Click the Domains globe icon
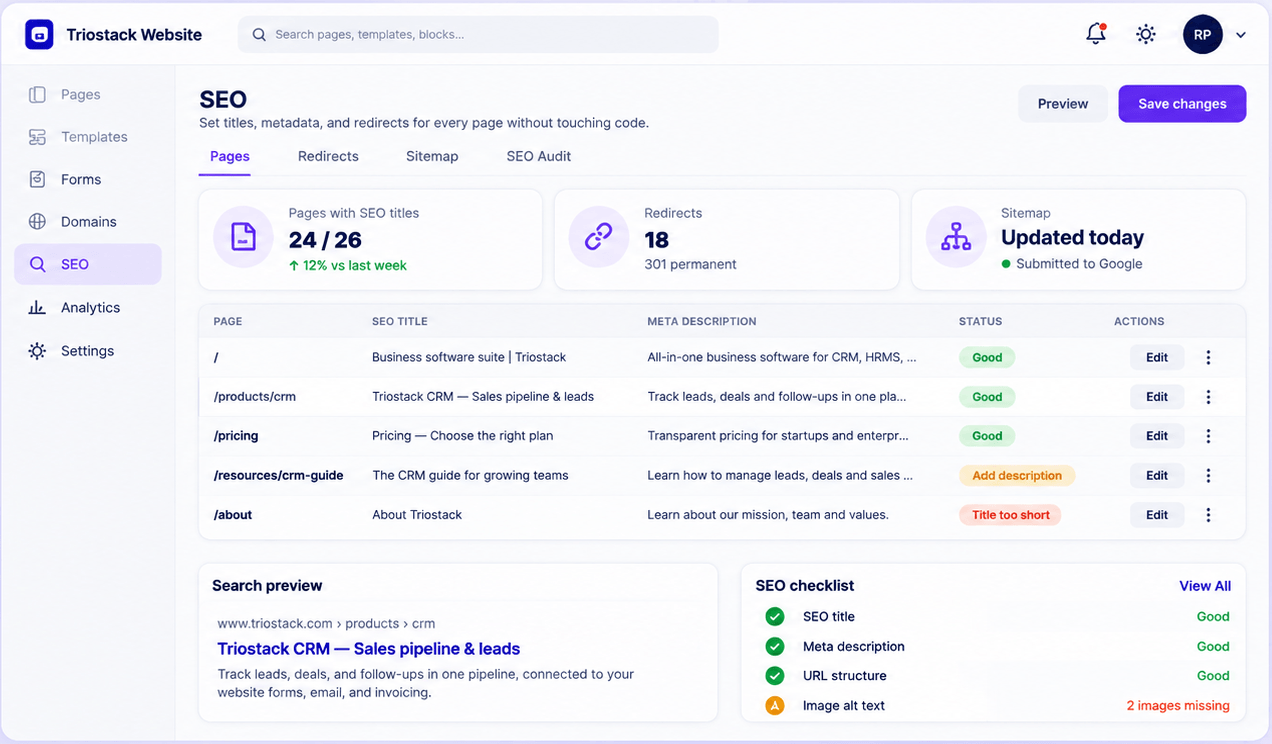This screenshot has height=744, width=1272. [x=37, y=221]
